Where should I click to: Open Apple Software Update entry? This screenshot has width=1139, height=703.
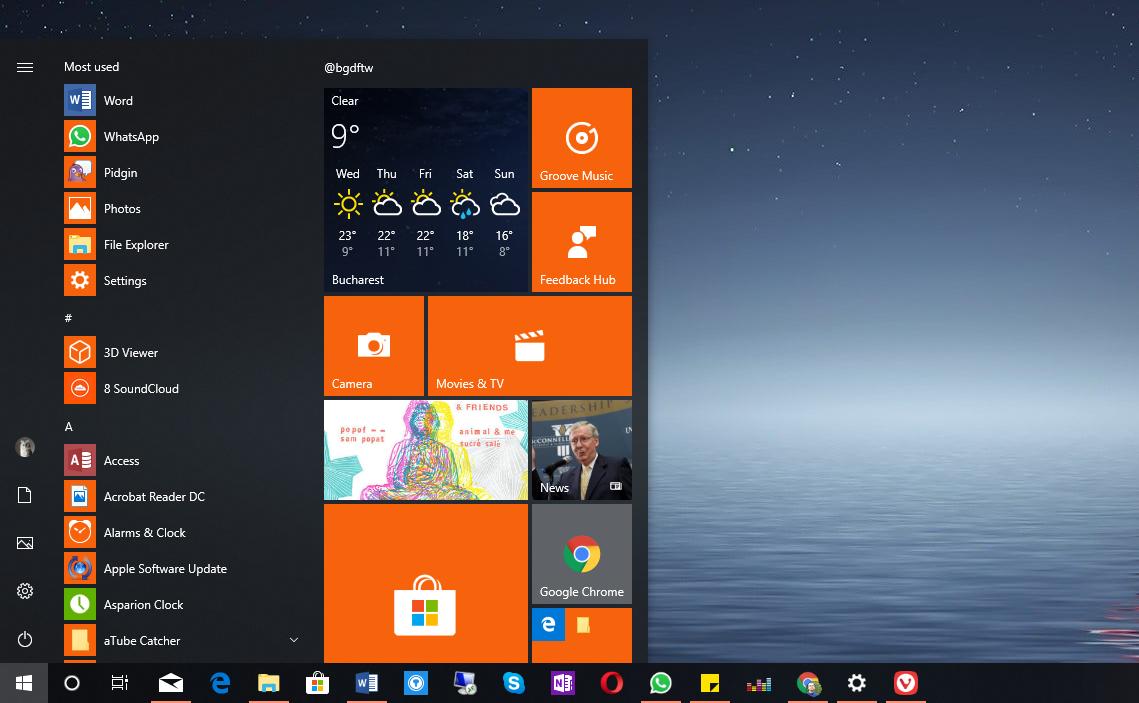[x=182, y=569]
